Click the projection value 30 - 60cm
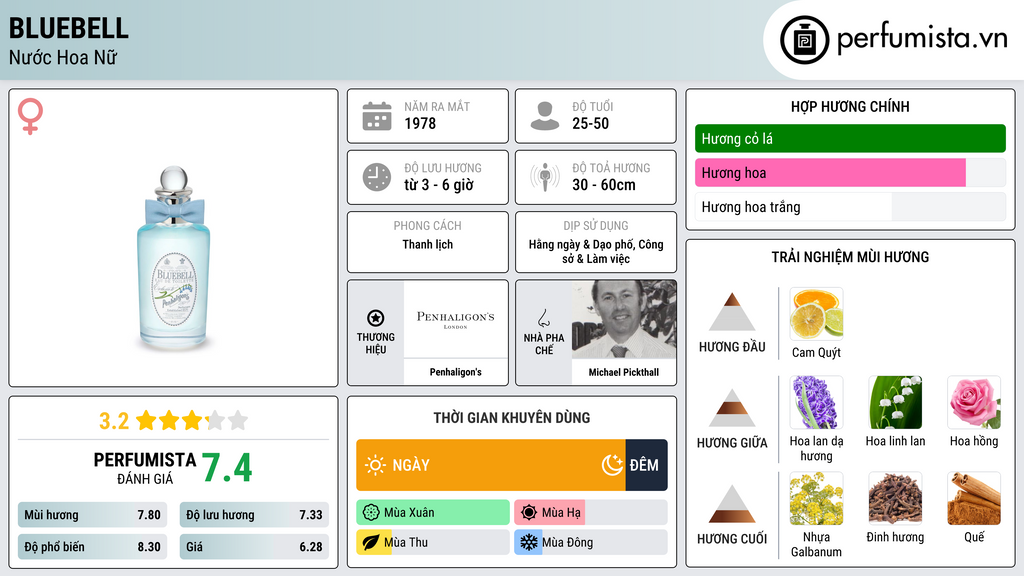 coord(604,185)
